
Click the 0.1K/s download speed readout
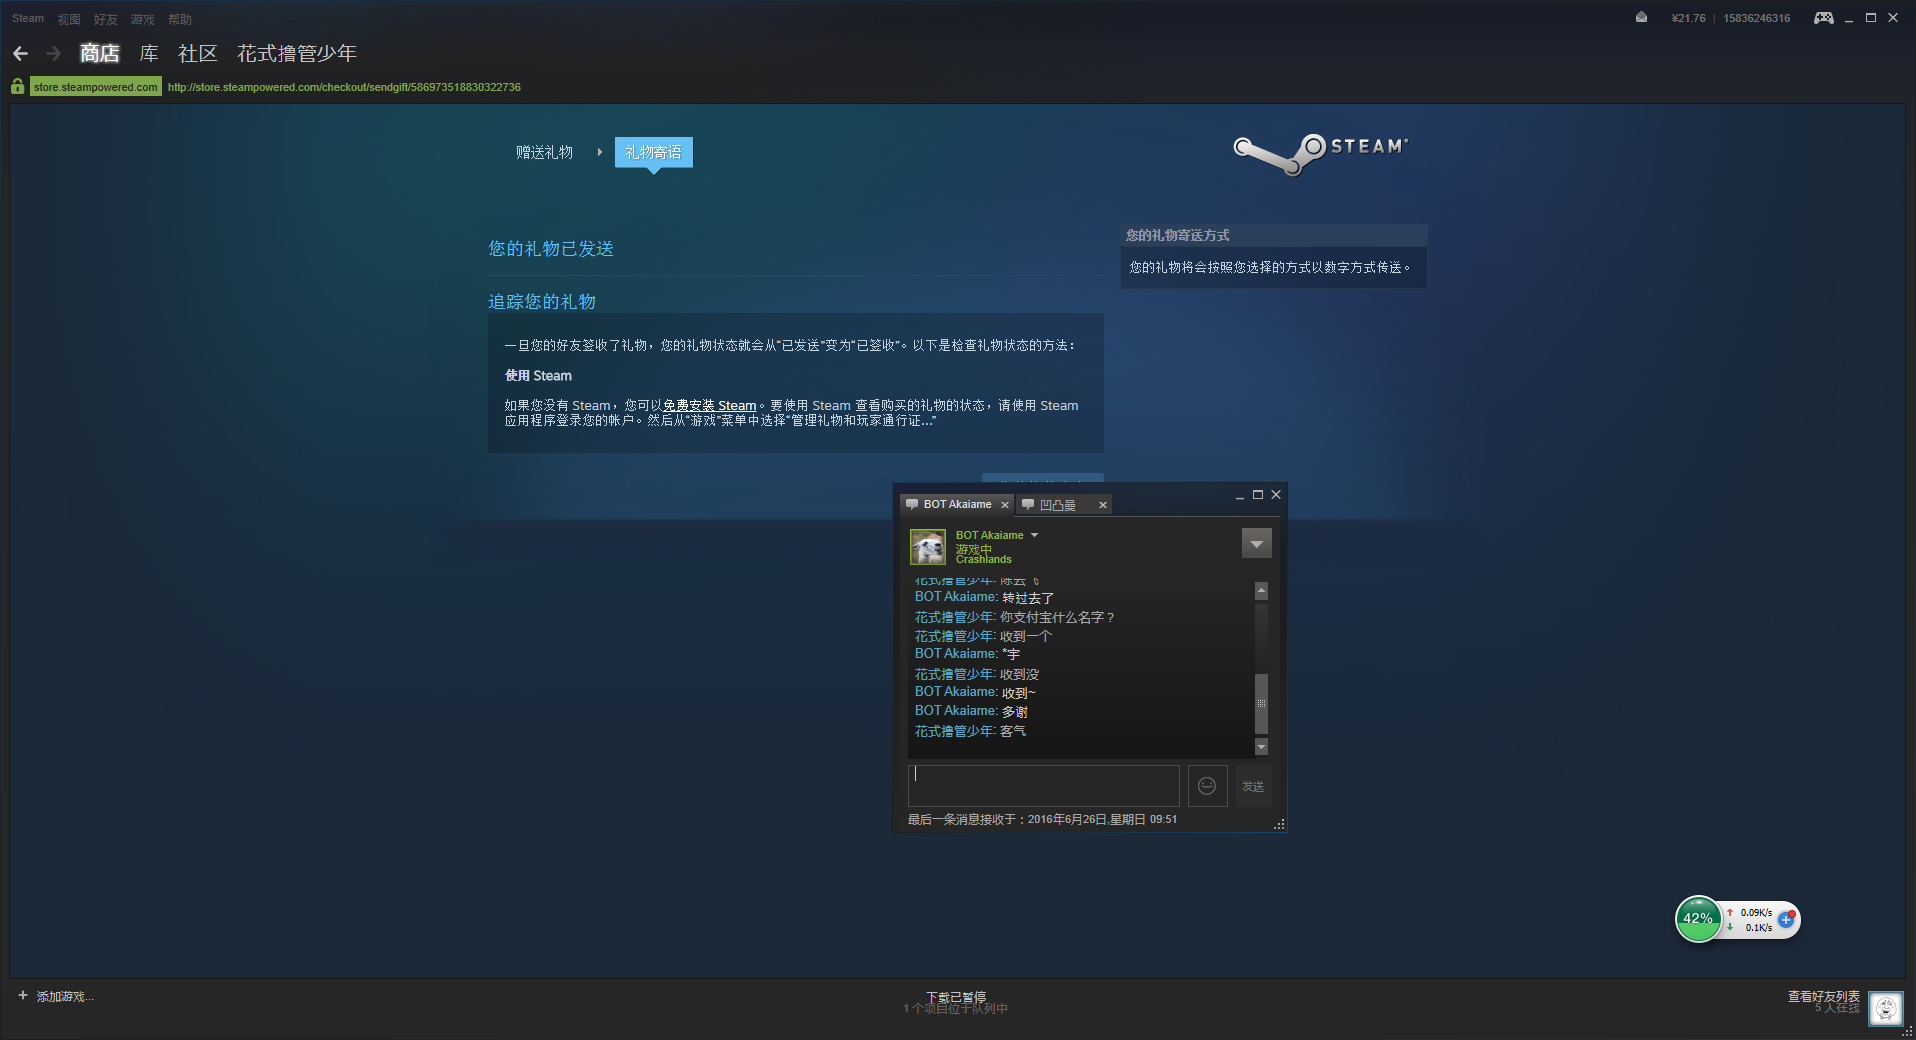[x=1759, y=928]
